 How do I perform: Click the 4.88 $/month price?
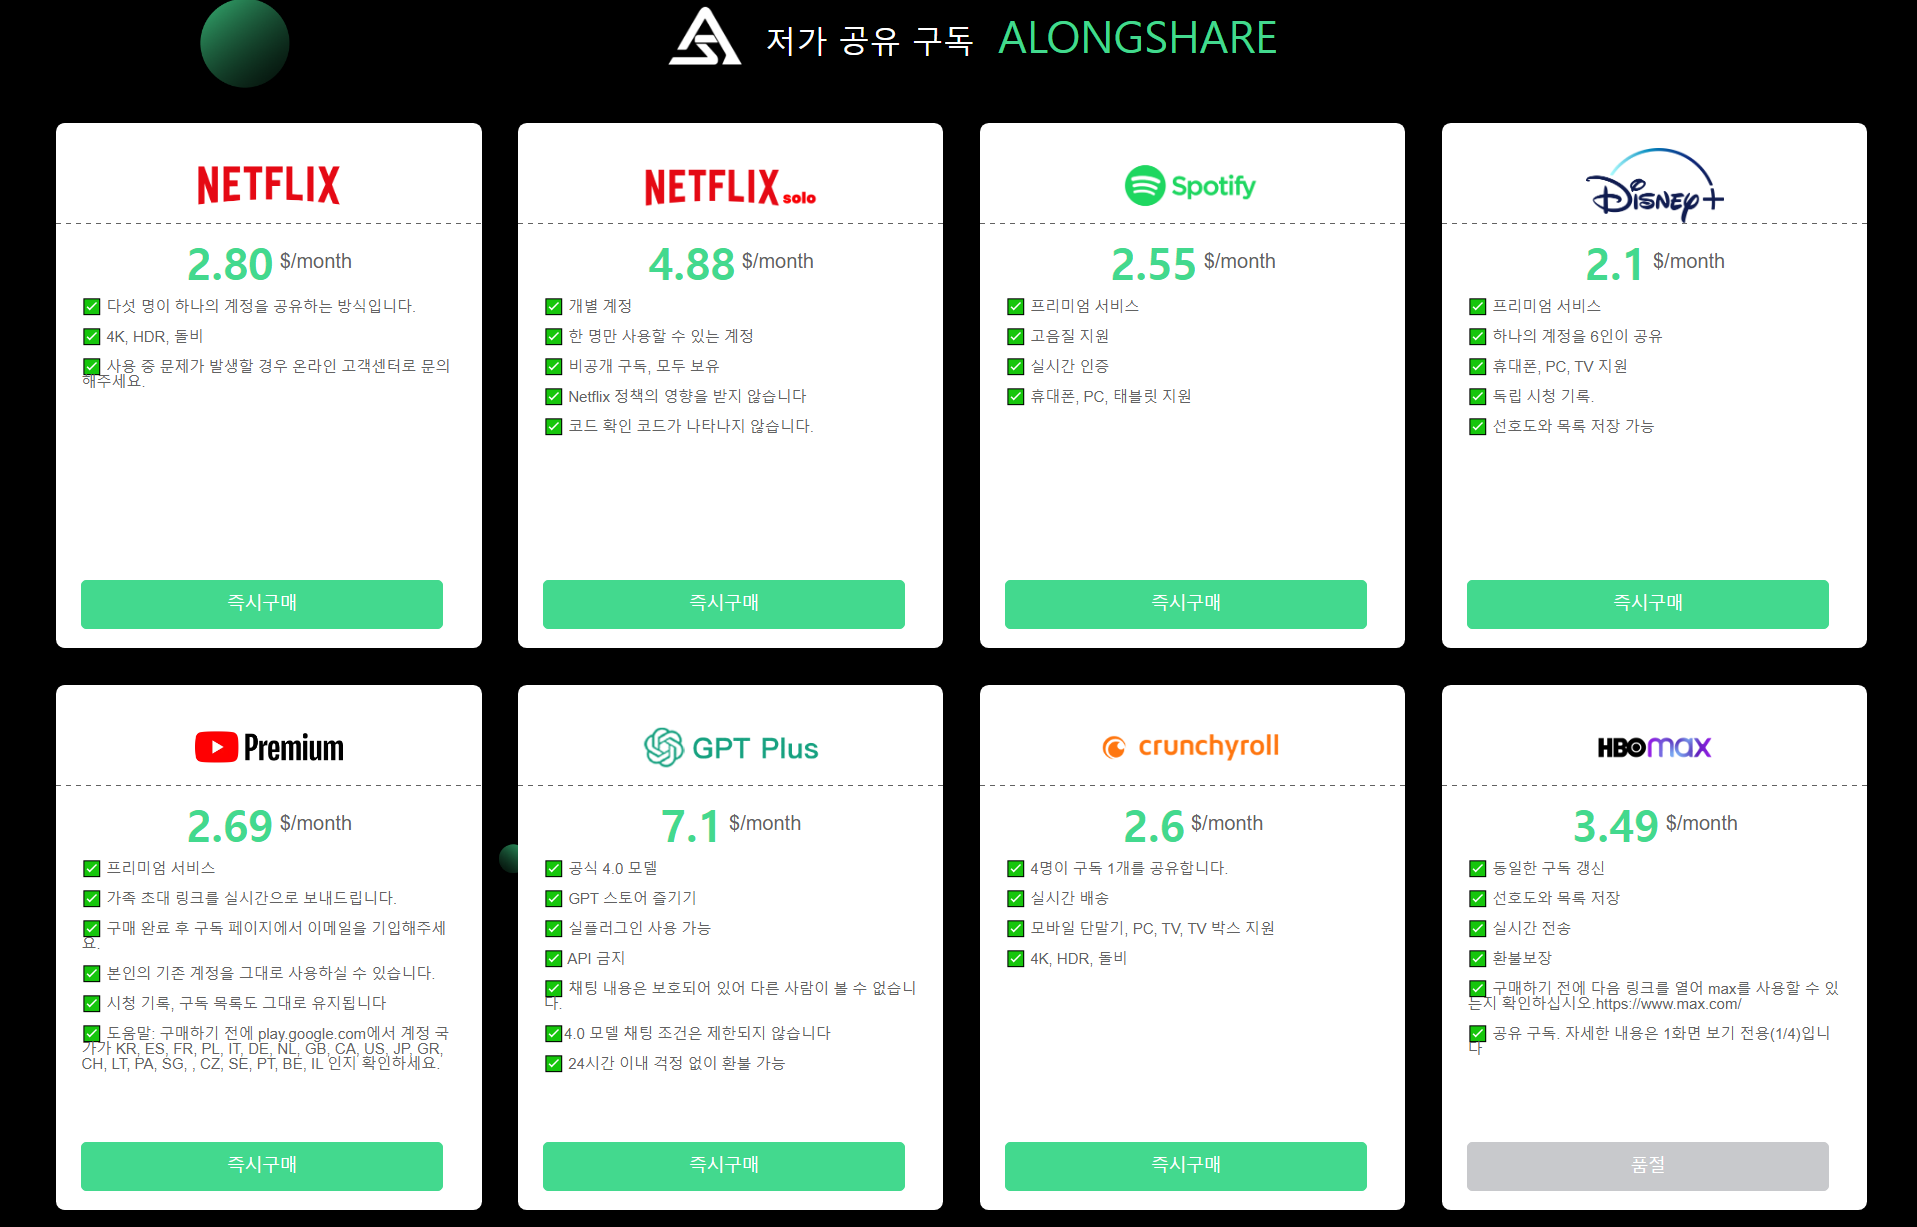pos(731,263)
